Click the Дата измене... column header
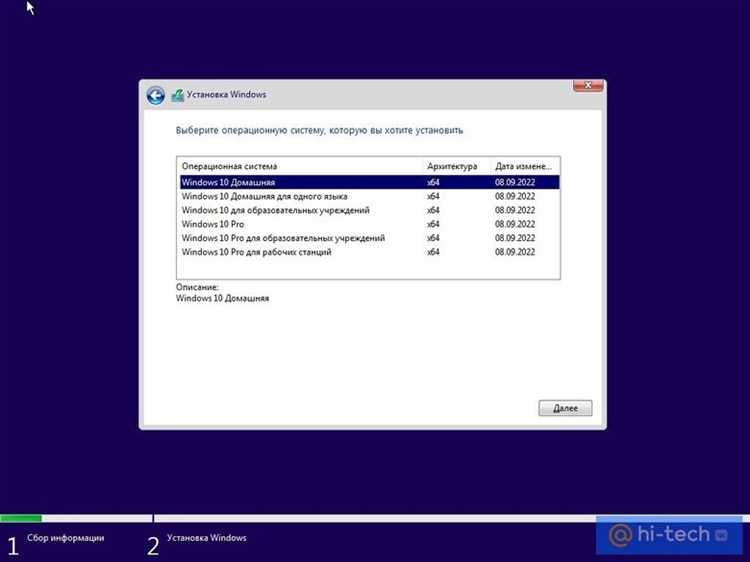This screenshot has width=750, height=562. click(x=525, y=166)
